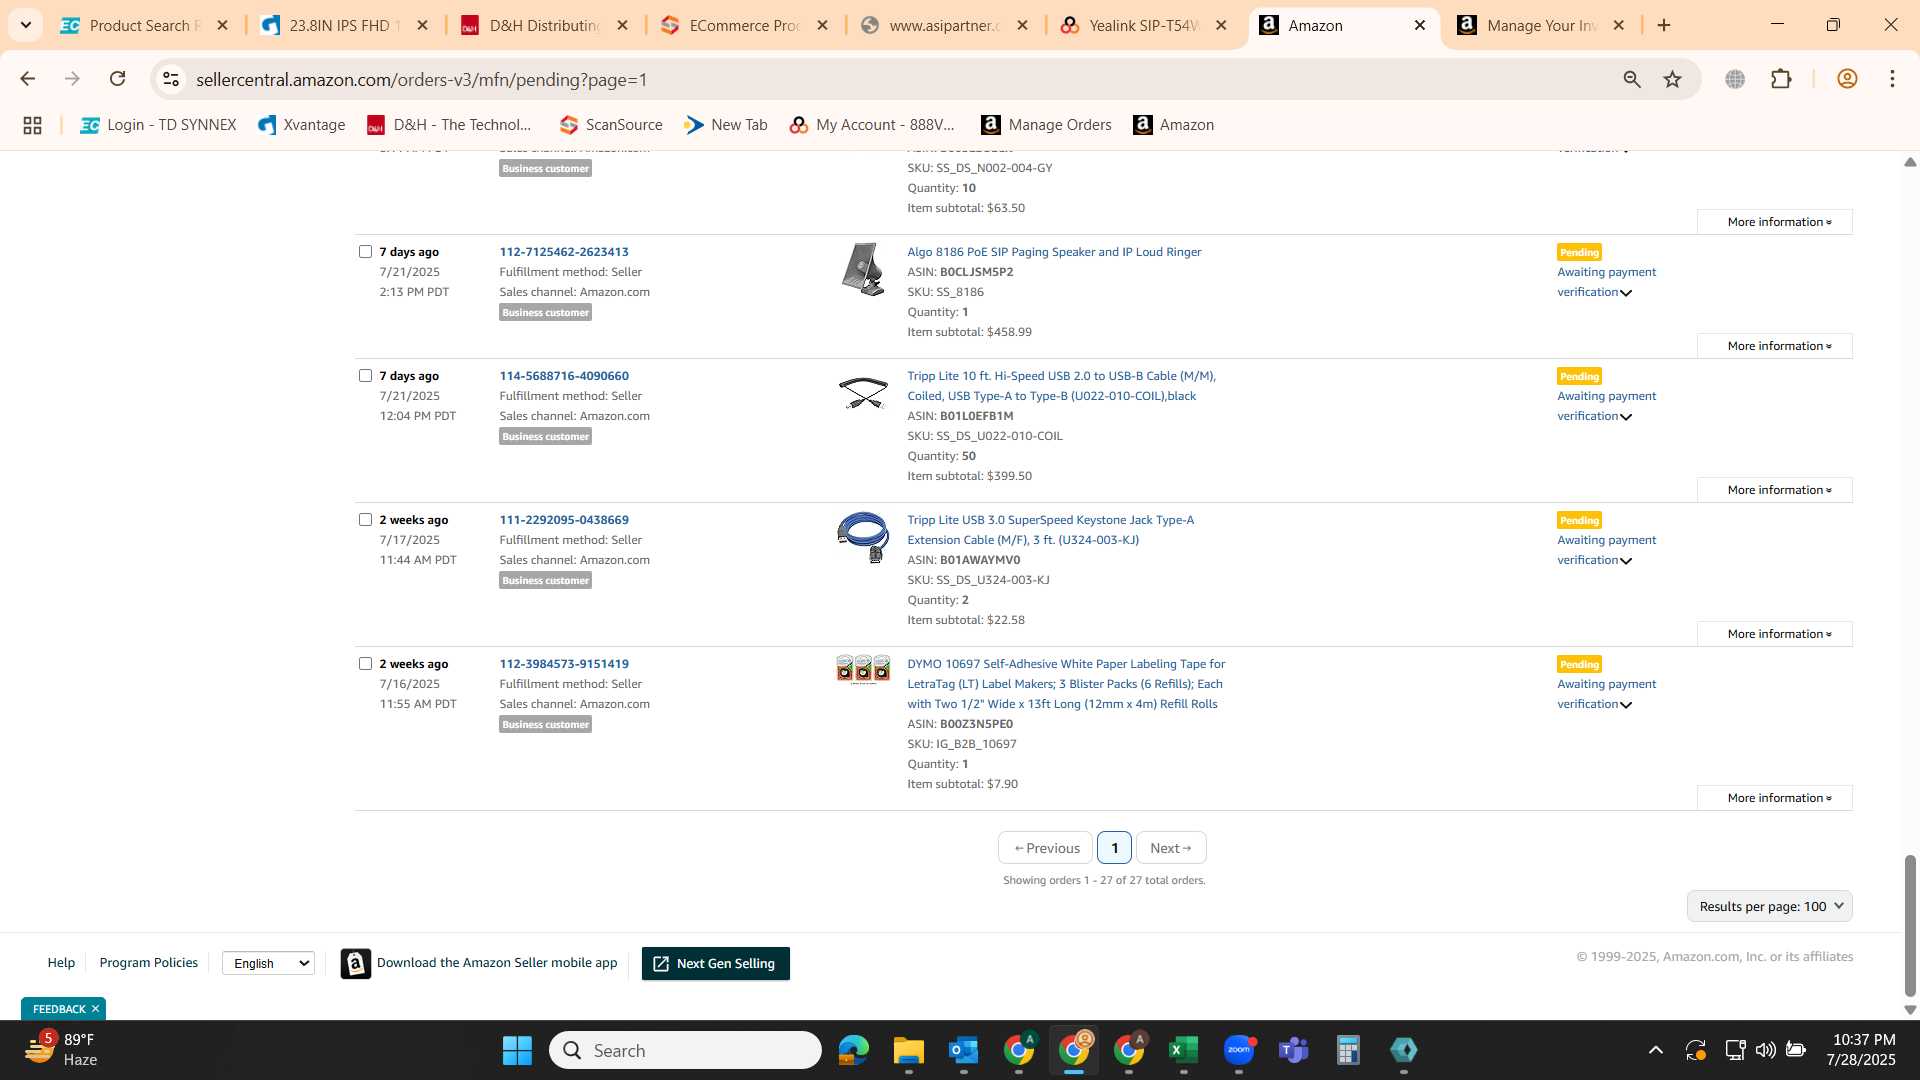1920x1080 pixels.
Task: Click the page scrollbar thumb
Action: tap(1910, 925)
